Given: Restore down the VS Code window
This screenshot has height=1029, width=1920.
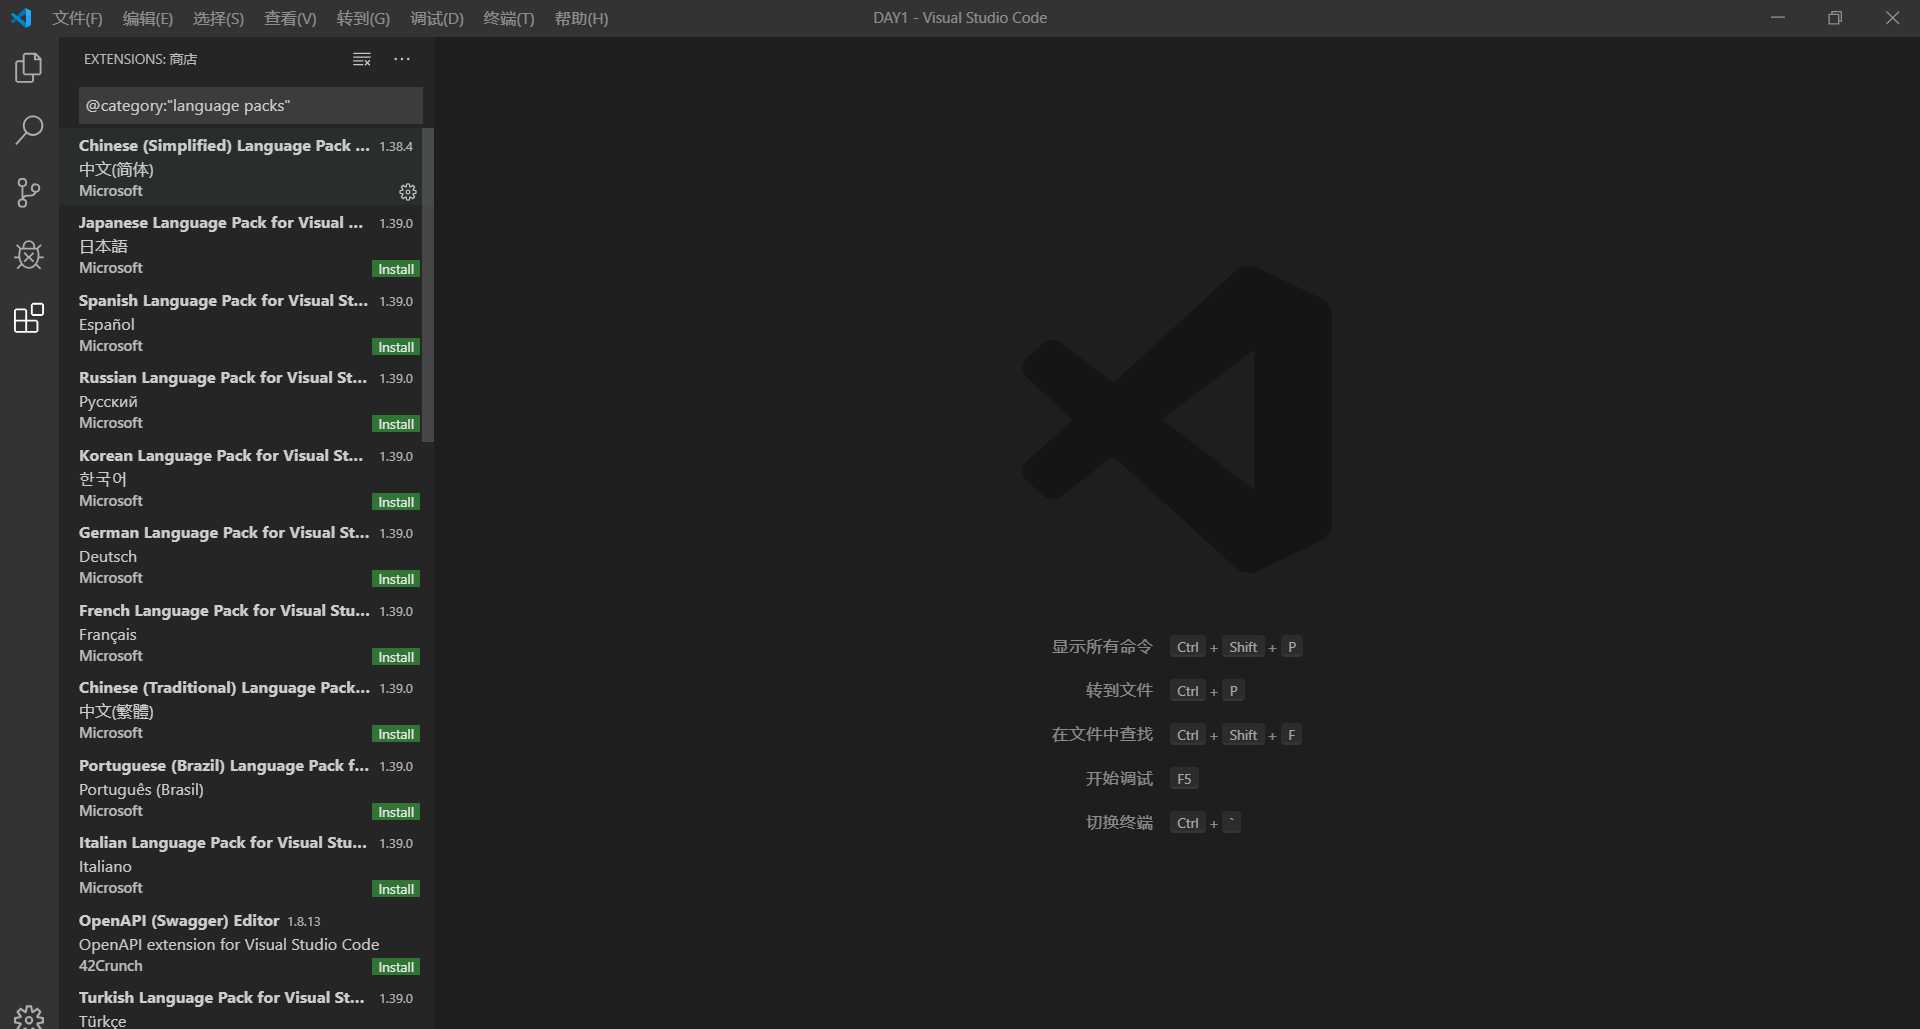Looking at the screenshot, I should tap(1835, 18).
